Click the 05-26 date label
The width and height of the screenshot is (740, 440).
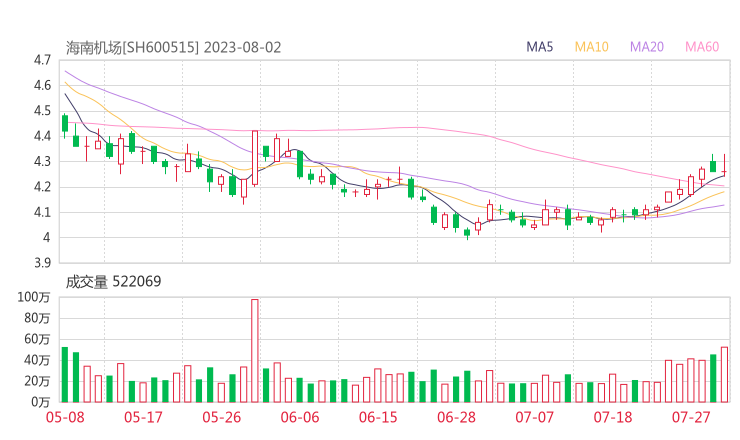222,417
